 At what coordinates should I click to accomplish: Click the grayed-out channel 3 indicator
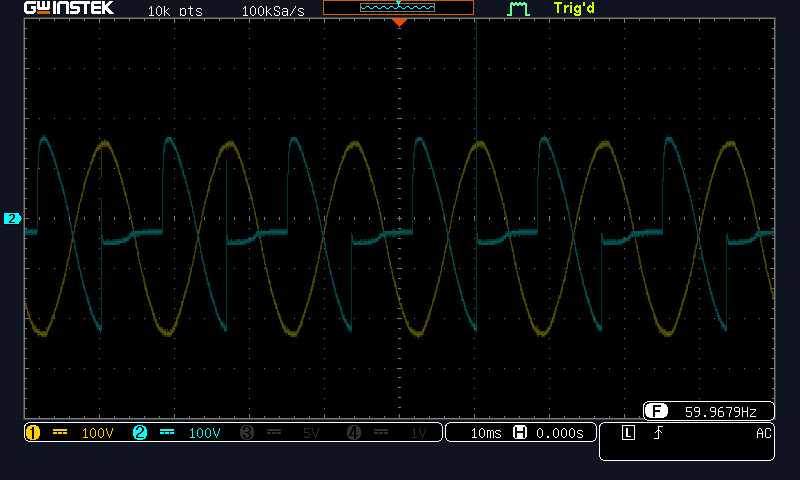point(247,433)
